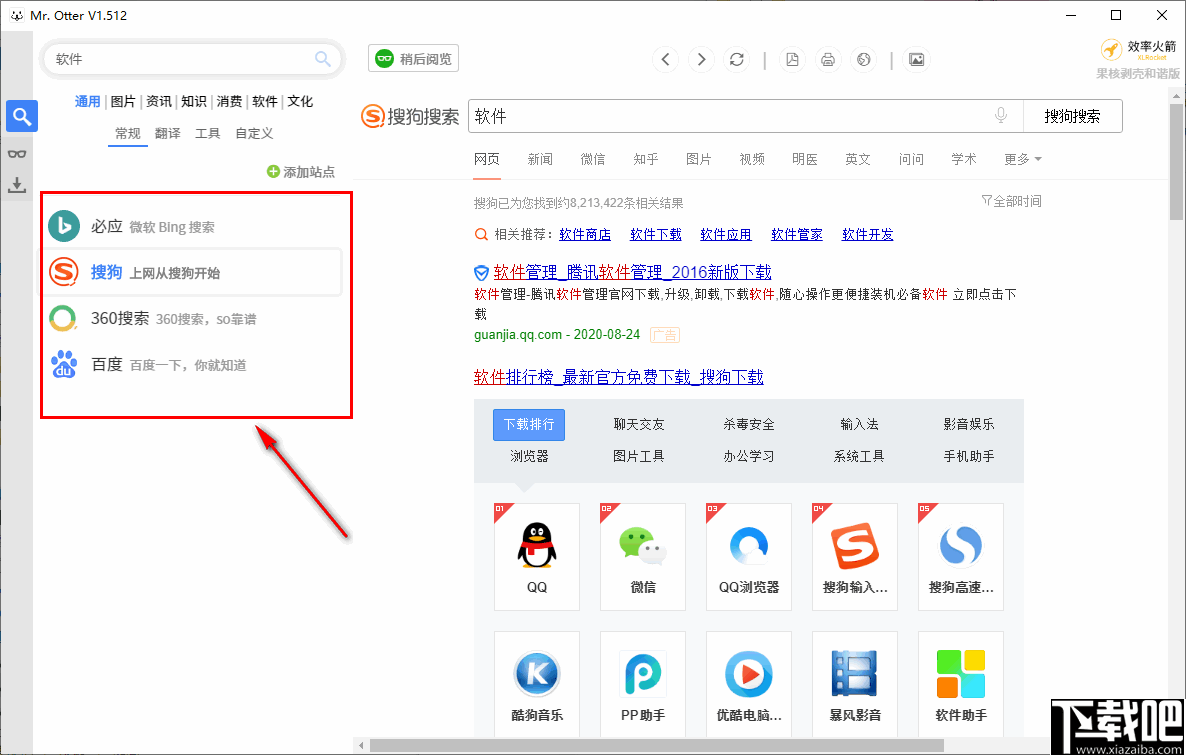
Task: Click the magnifier search icon in left sidebar
Action: (x=22, y=117)
